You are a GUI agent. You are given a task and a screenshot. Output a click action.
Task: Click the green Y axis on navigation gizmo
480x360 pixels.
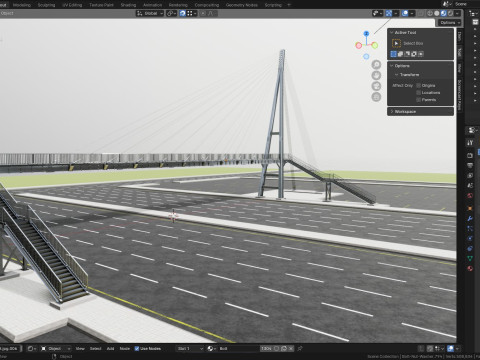375,45
